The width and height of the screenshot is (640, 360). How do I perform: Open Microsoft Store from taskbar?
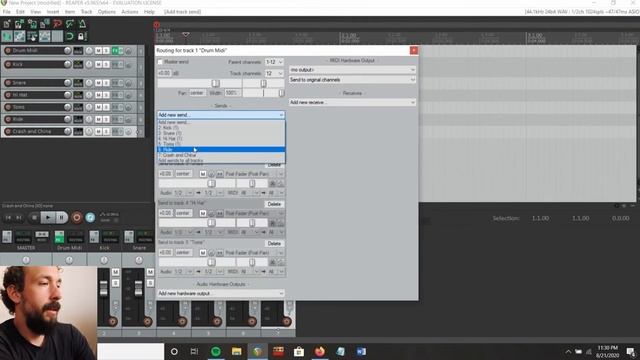299,351
